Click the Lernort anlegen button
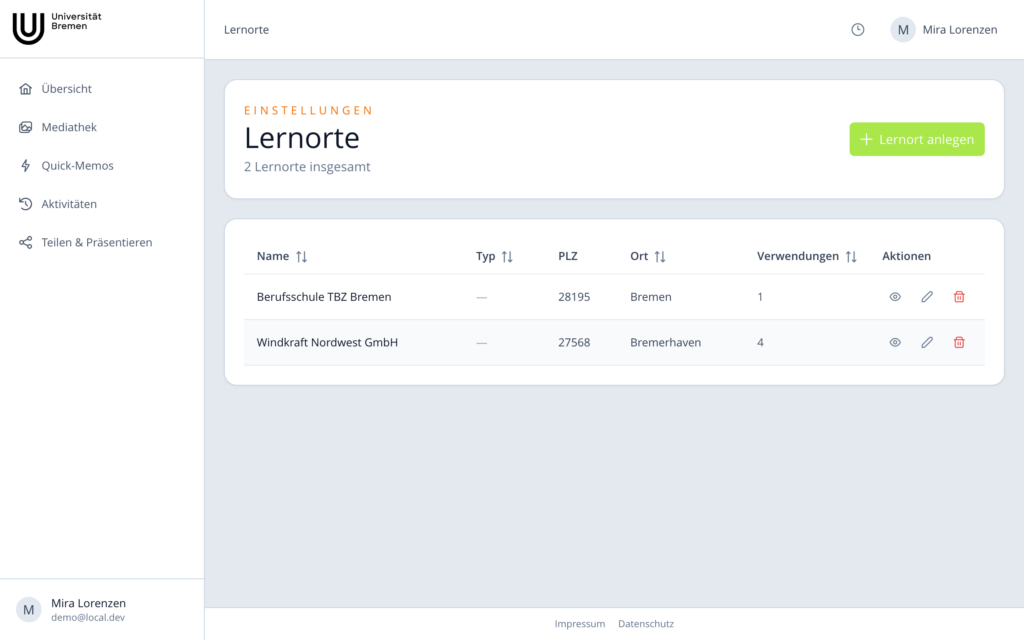 pyautogui.click(x=917, y=139)
